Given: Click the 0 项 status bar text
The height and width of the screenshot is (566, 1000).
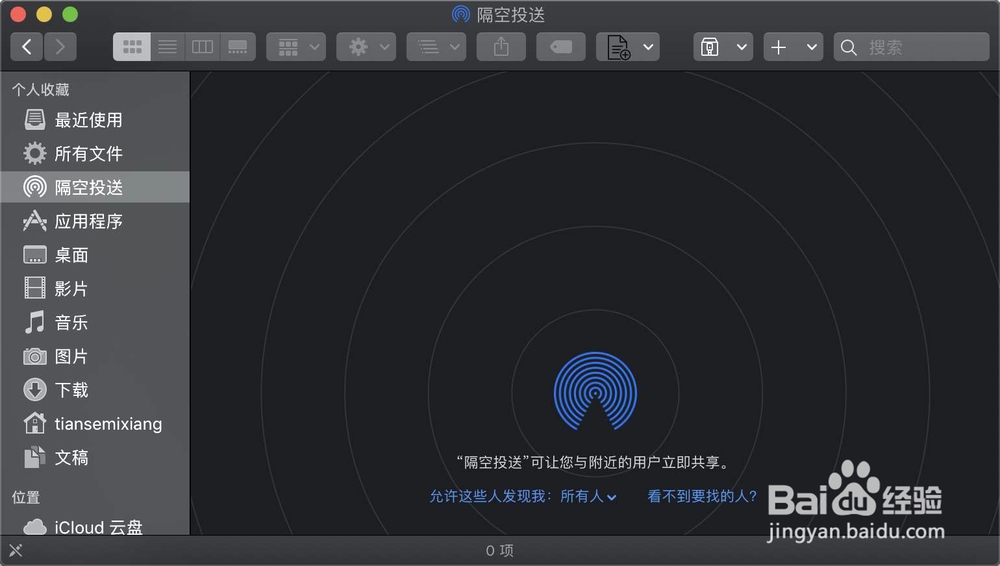Looking at the screenshot, I should pos(499,550).
